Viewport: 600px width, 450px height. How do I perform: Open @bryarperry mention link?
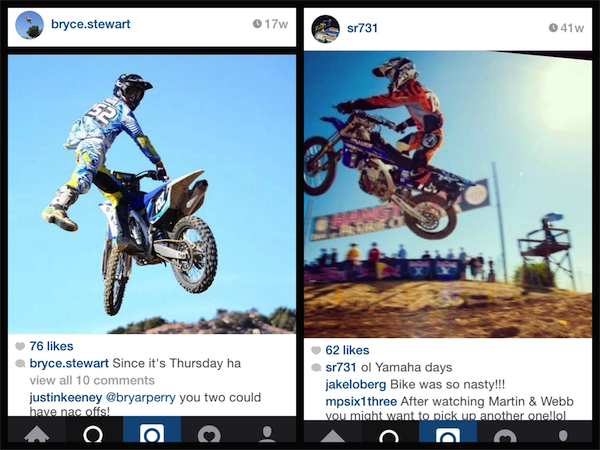[x=140, y=398]
